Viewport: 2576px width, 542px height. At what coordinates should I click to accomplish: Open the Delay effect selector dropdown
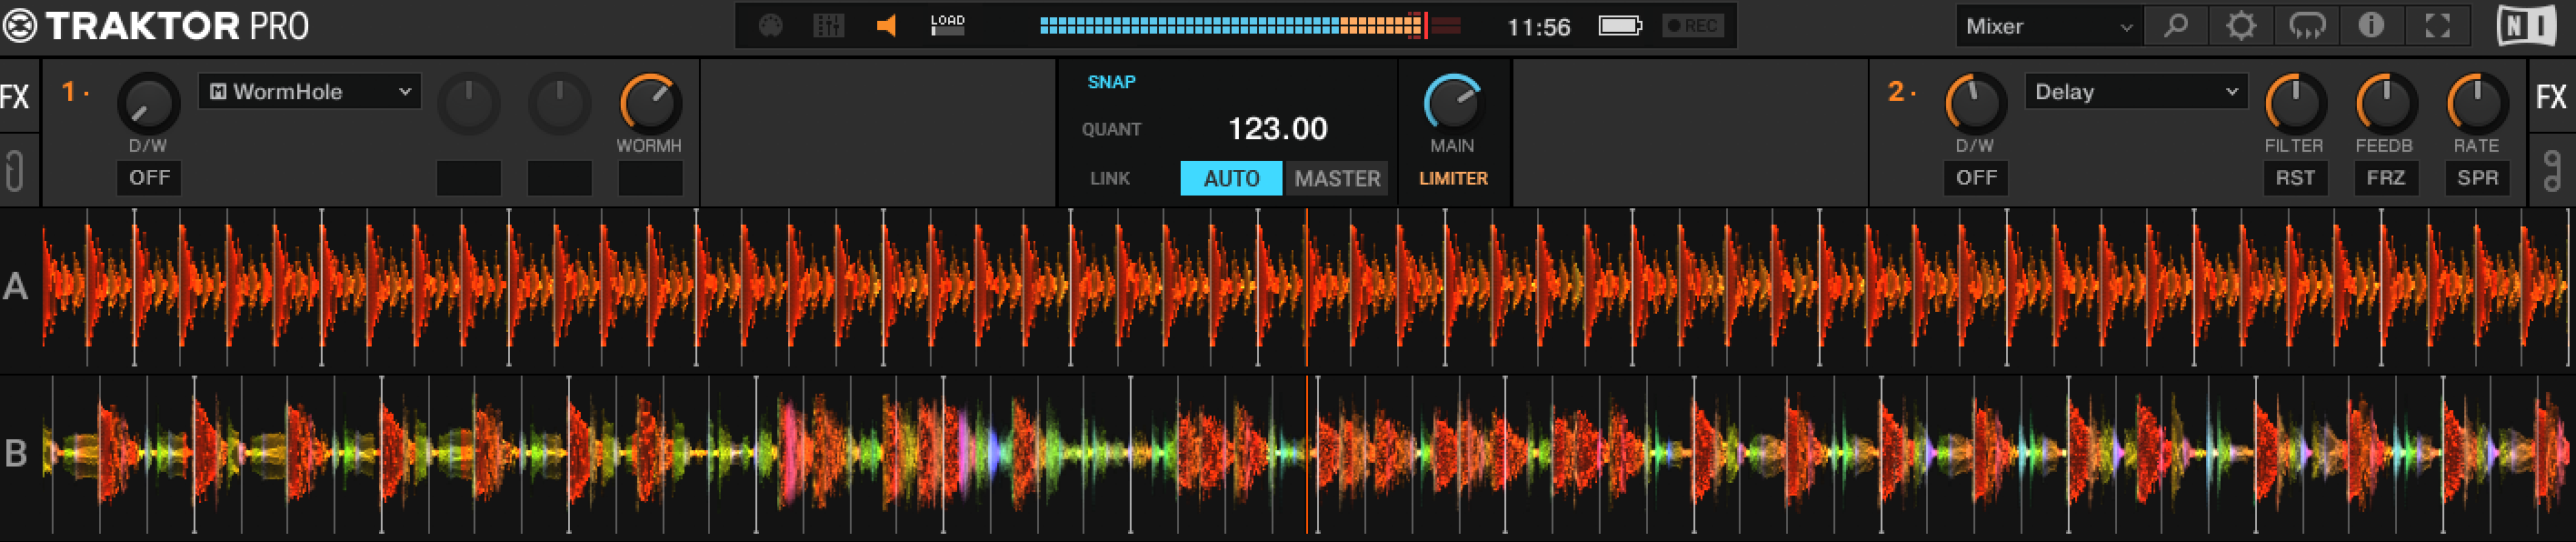[x=2135, y=92]
